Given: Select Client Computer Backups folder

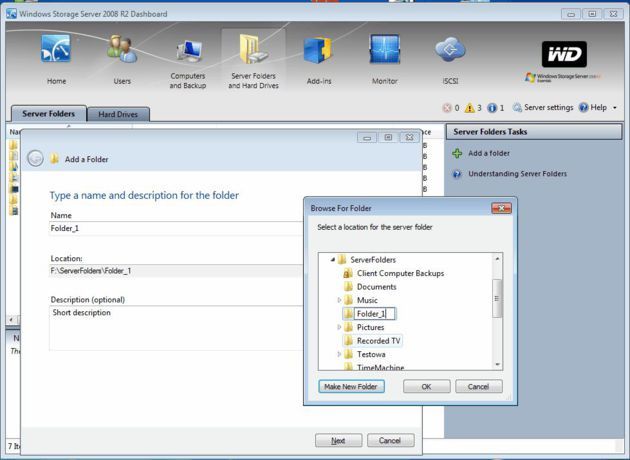Looking at the screenshot, I should point(400,273).
